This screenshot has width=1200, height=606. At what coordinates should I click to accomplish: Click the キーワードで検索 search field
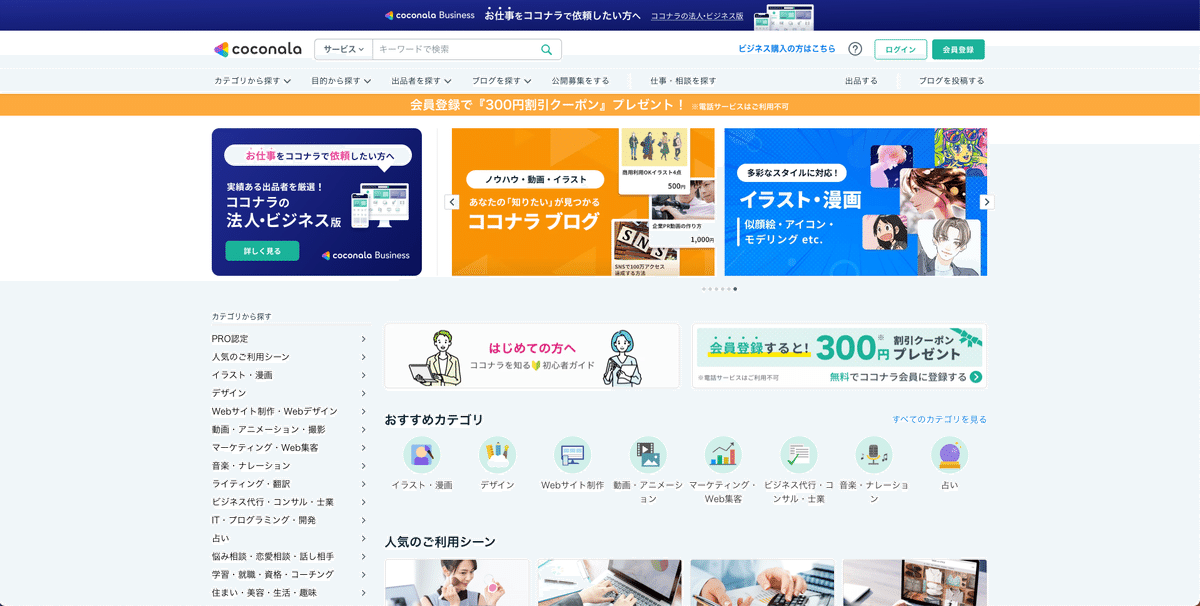pos(455,49)
